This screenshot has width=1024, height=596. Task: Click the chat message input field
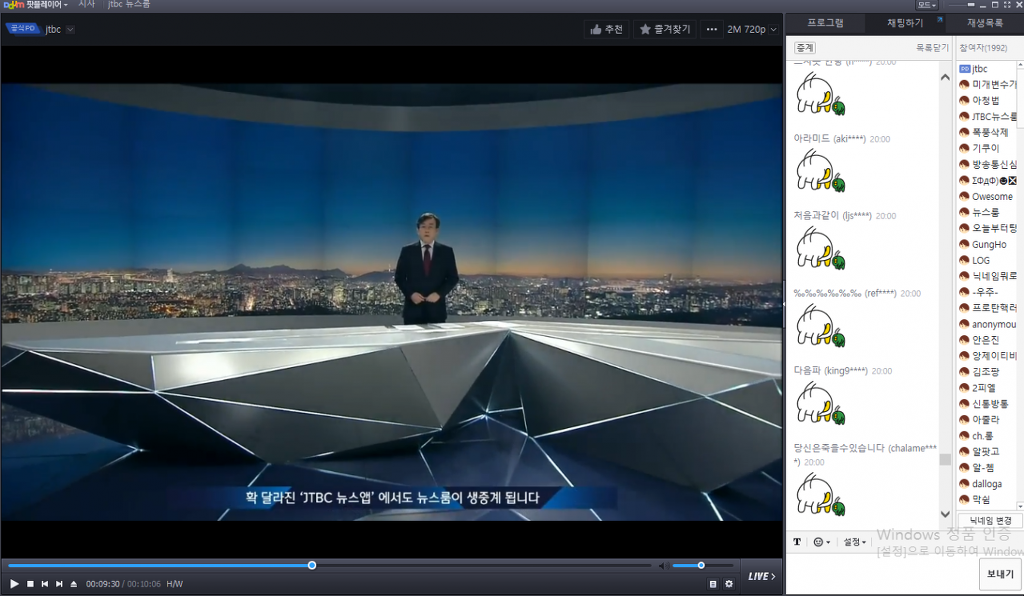[882, 572]
